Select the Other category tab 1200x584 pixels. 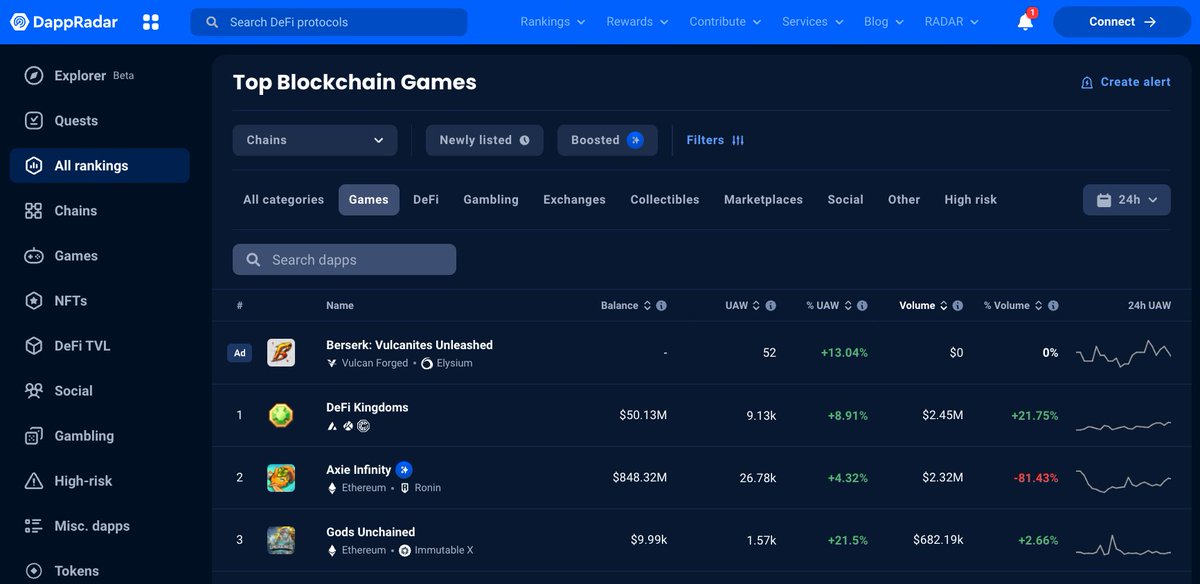pos(904,200)
